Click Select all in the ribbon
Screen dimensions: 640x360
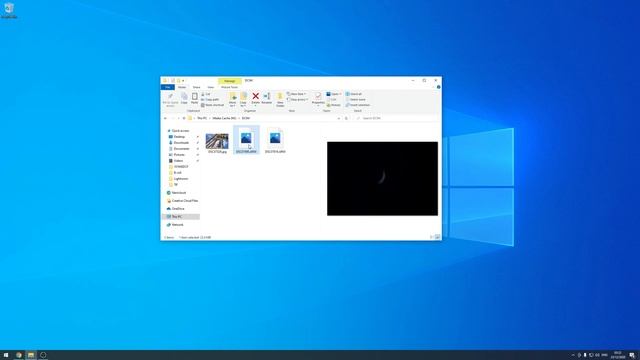tap(353, 94)
